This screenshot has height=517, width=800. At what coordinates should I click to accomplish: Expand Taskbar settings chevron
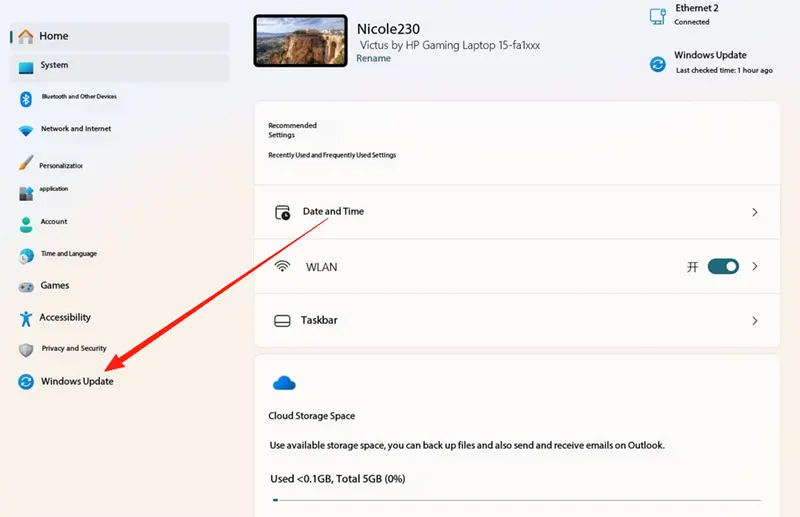coord(755,321)
